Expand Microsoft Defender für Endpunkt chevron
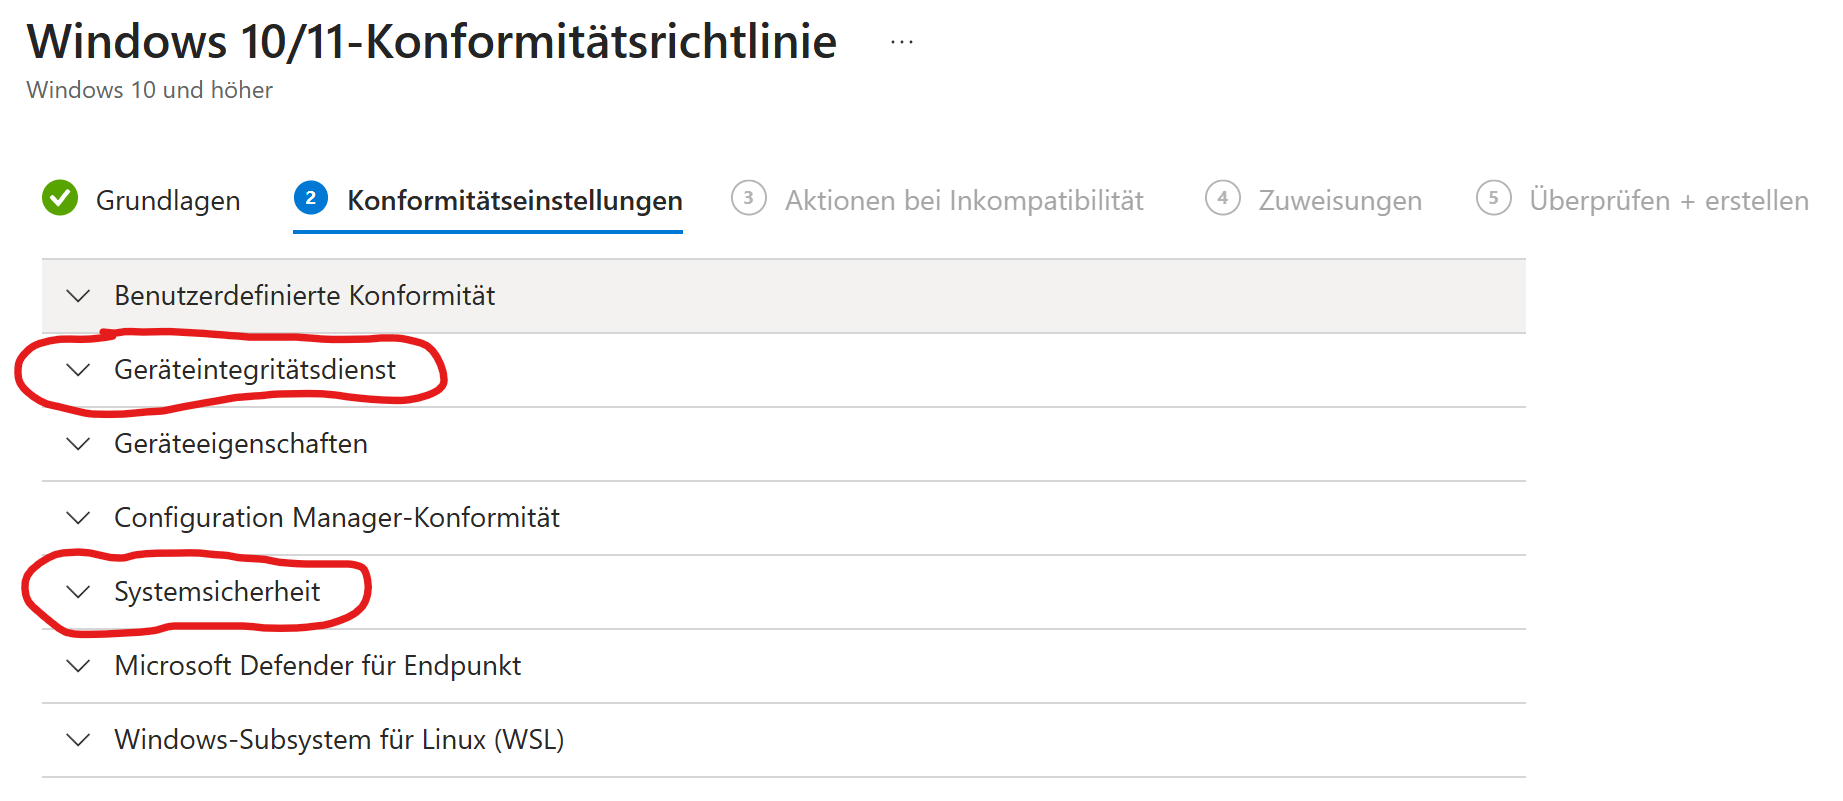The height and width of the screenshot is (801, 1843). coord(78,666)
